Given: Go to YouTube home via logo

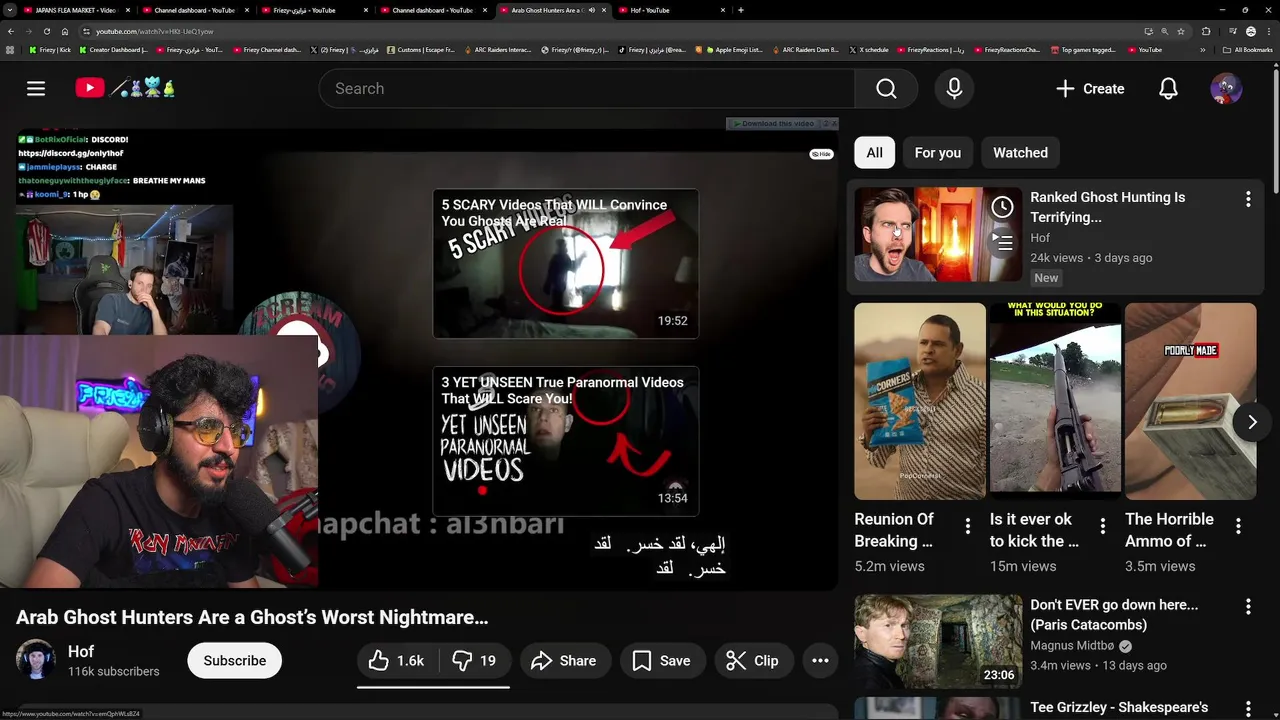Looking at the screenshot, I should 126,88.
